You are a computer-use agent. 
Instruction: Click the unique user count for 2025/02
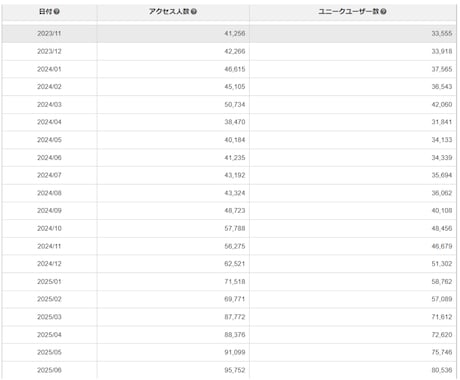pyautogui.click(x=442, y=299)
